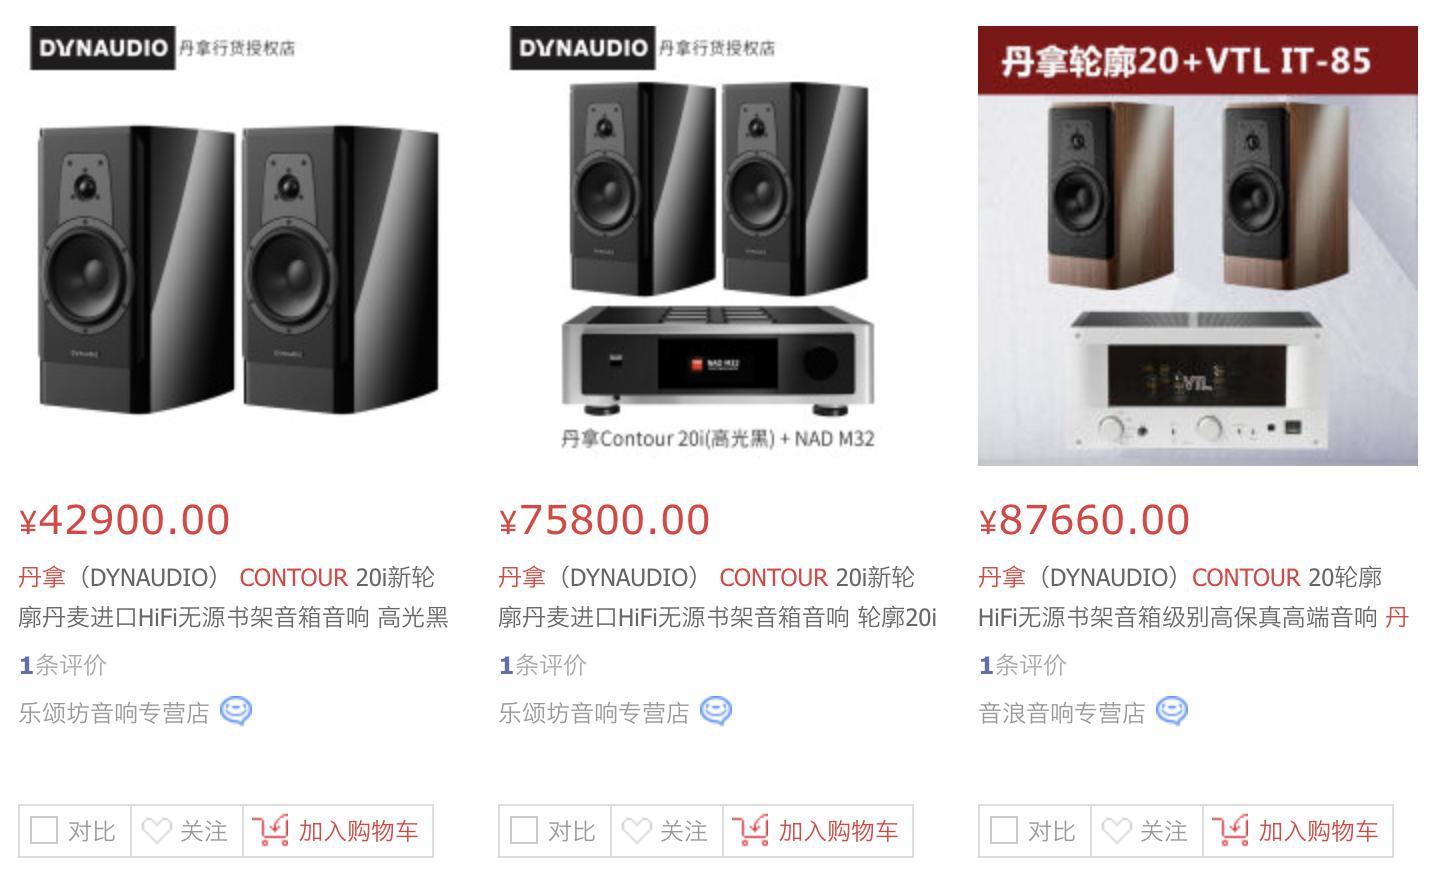
Task: Click chat icon next to 音浪音响专营店
Action: click(x=1172, y=711)
